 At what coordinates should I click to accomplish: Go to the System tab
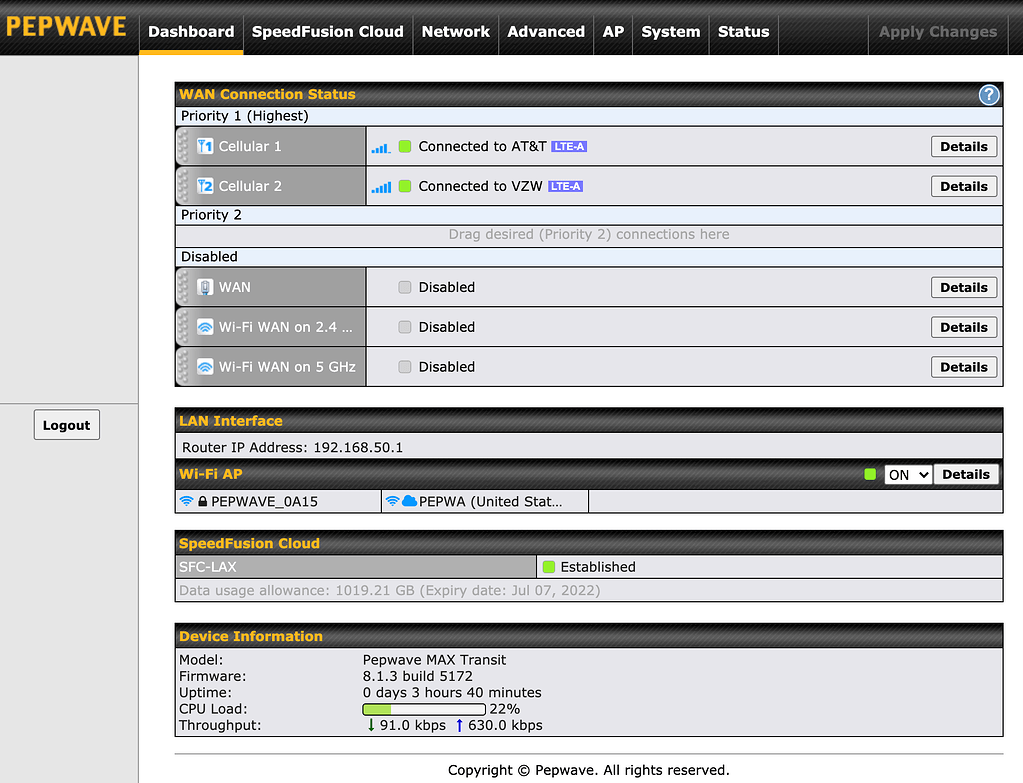point(670,31)
